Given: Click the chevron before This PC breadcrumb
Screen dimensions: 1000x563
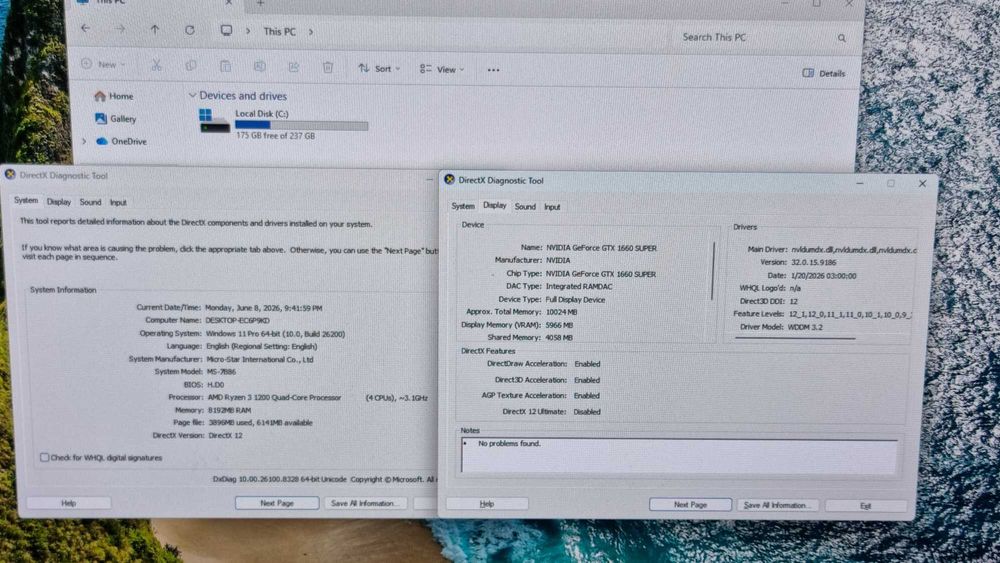Looking at the screenshot, I should pos(248,31).
